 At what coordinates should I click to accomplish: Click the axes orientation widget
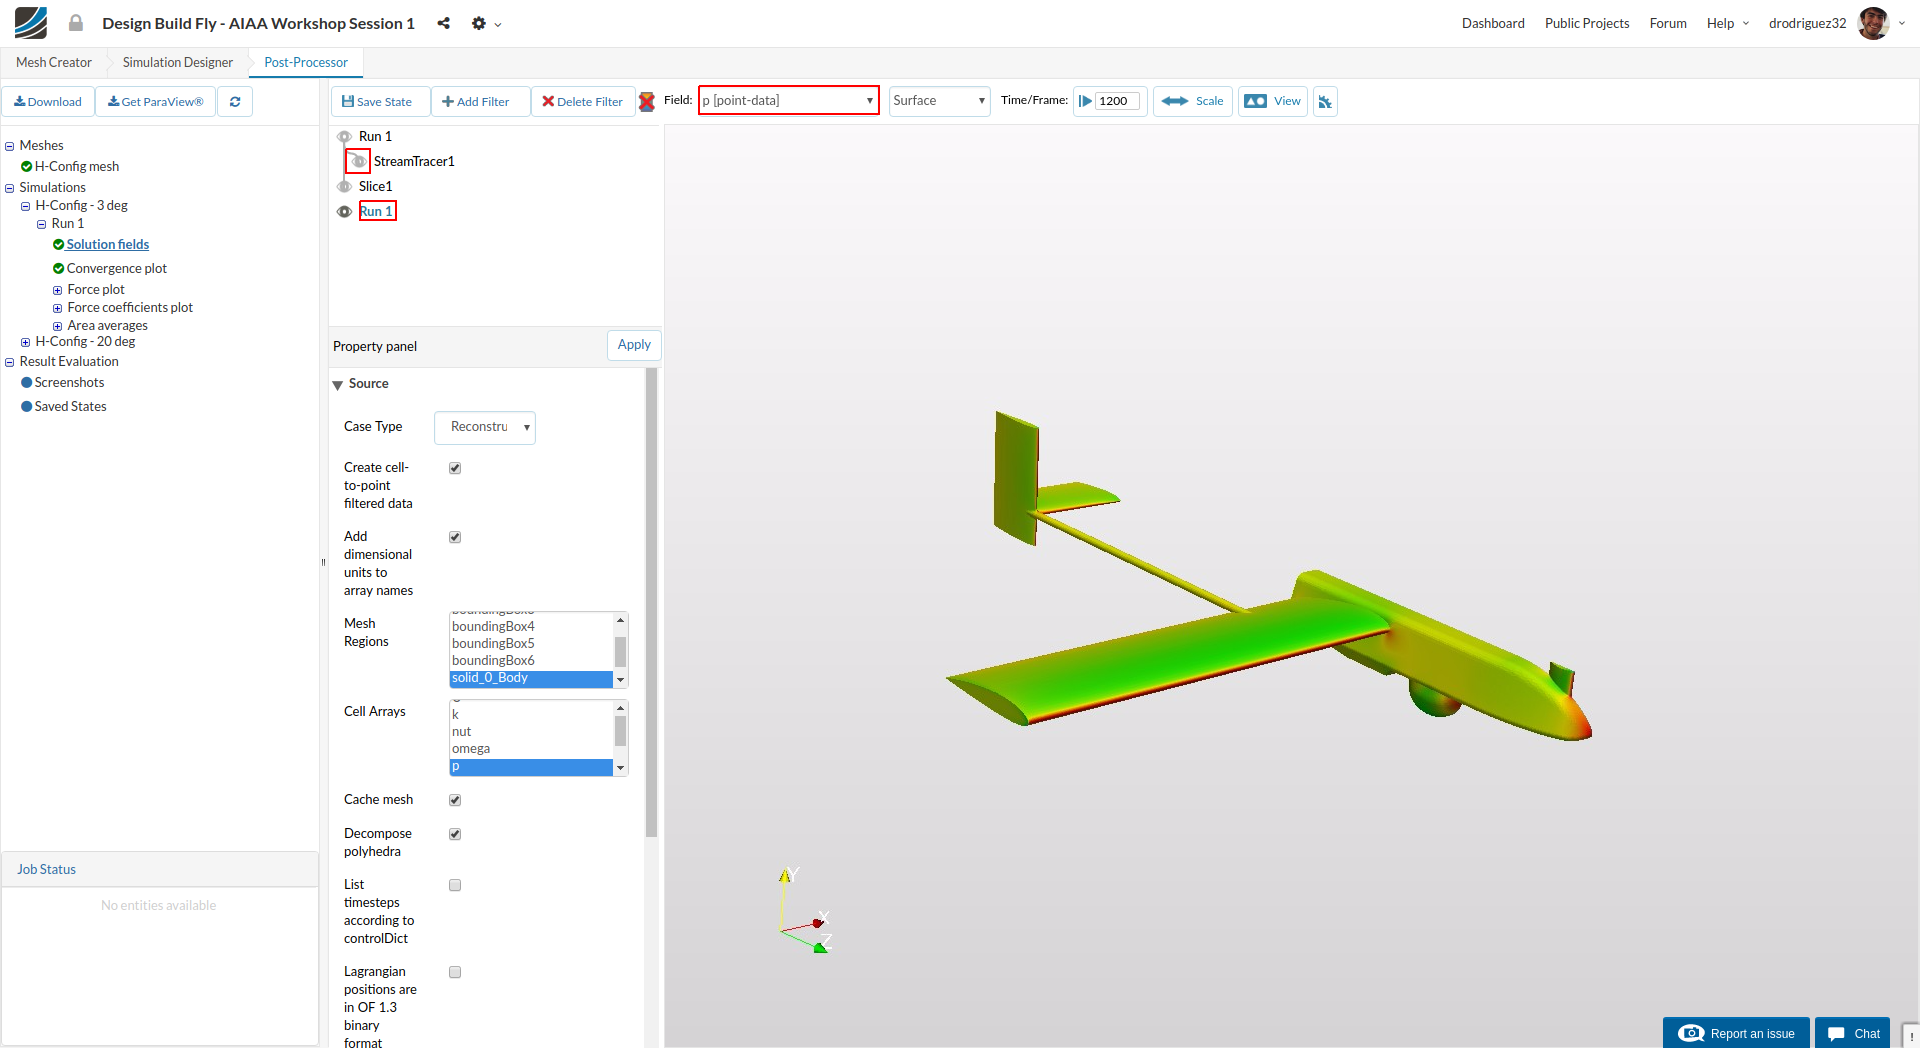click(805, 910)
